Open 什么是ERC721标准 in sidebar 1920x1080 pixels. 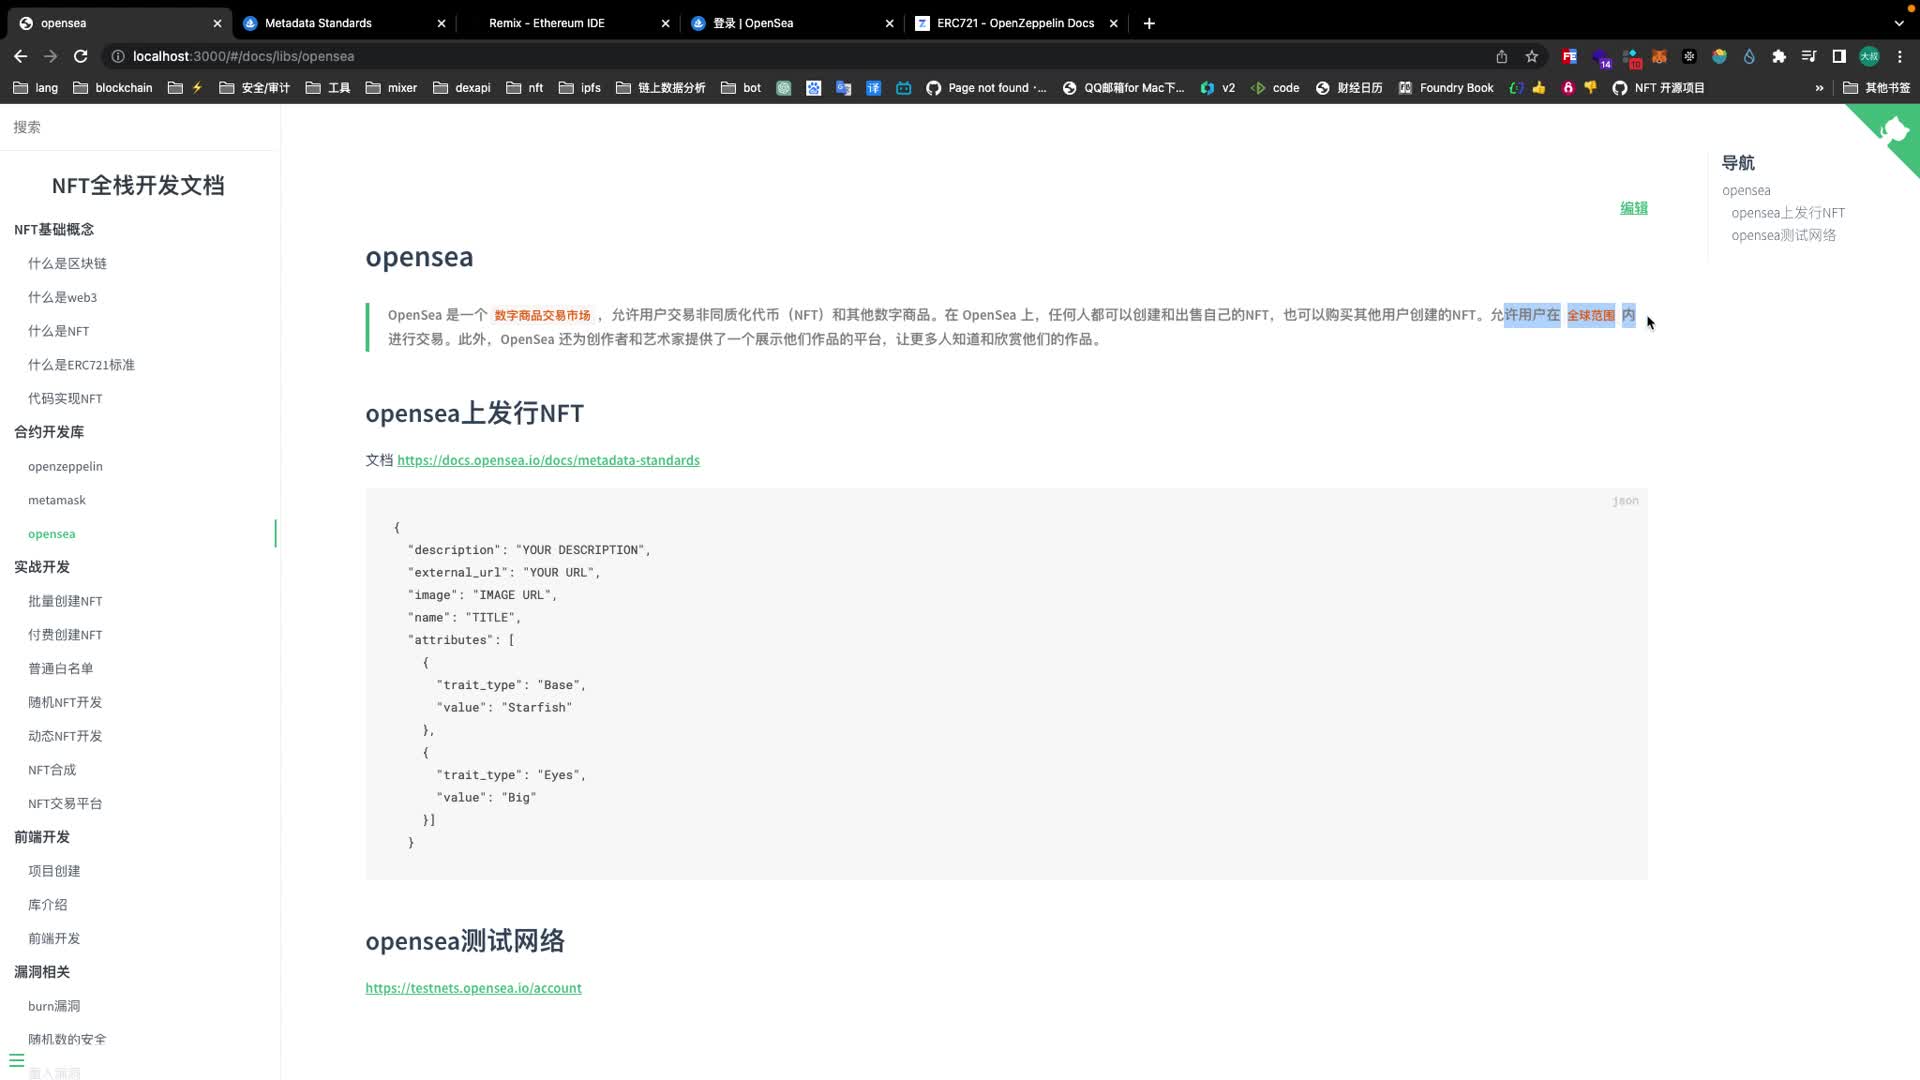(81, 365)
